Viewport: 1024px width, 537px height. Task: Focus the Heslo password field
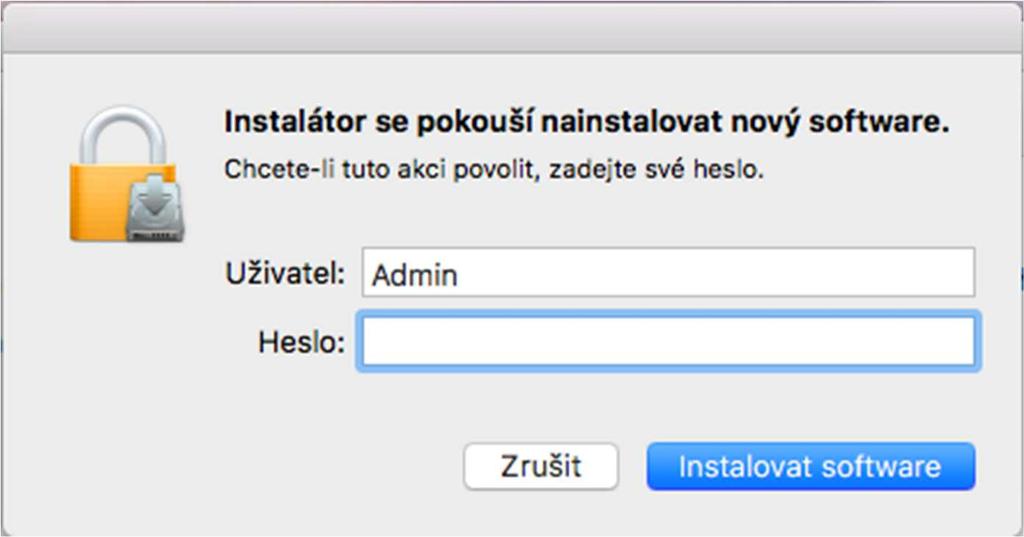tap(668, 341)
